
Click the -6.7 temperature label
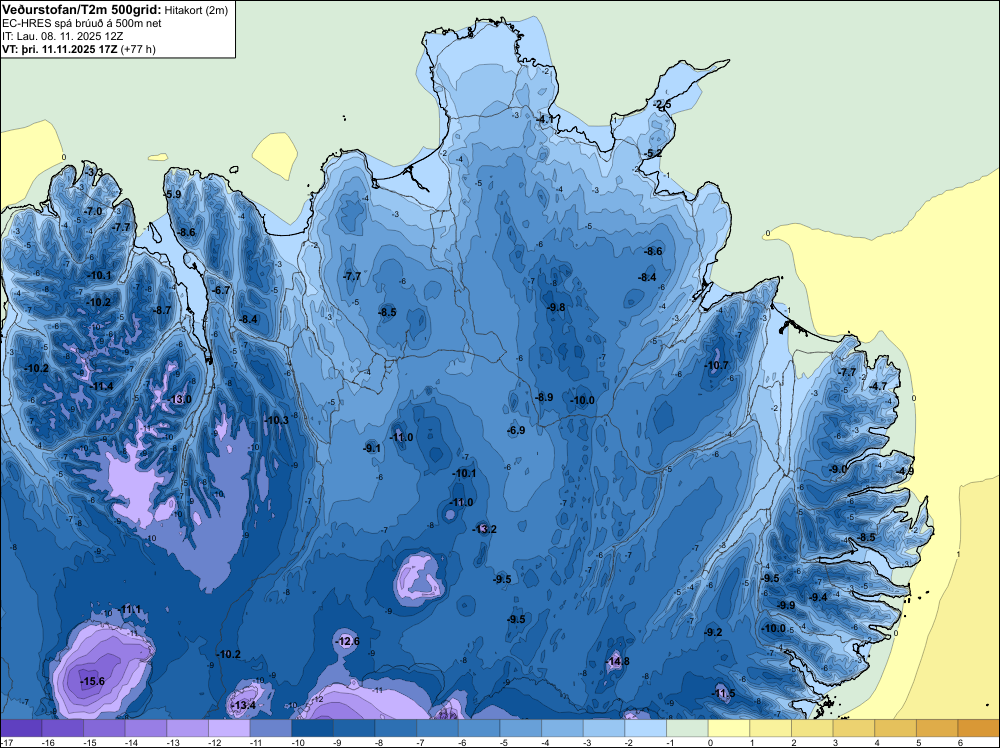(x=221, y=290)
